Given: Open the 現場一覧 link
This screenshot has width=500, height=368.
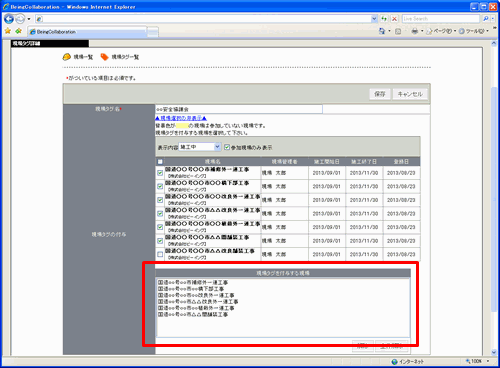Looking at the screenshot, I should (x=83, y=57).
